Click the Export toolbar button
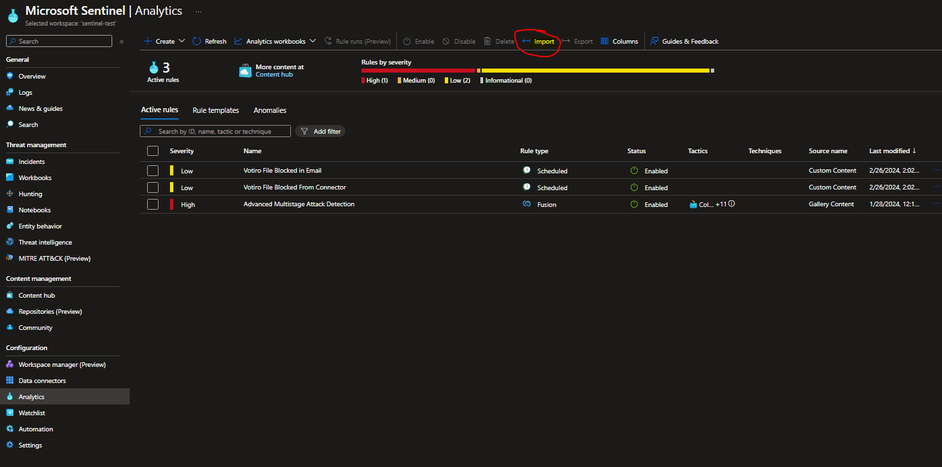Image resolution: width=942 pixels, height=467 pixels. point(577,41)
